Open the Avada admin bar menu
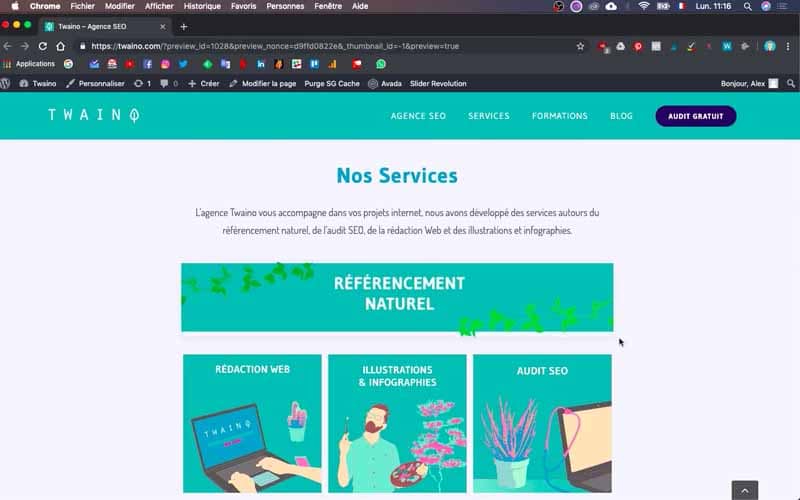This screenshot has height=500, width=800. [x=385, y=83]
